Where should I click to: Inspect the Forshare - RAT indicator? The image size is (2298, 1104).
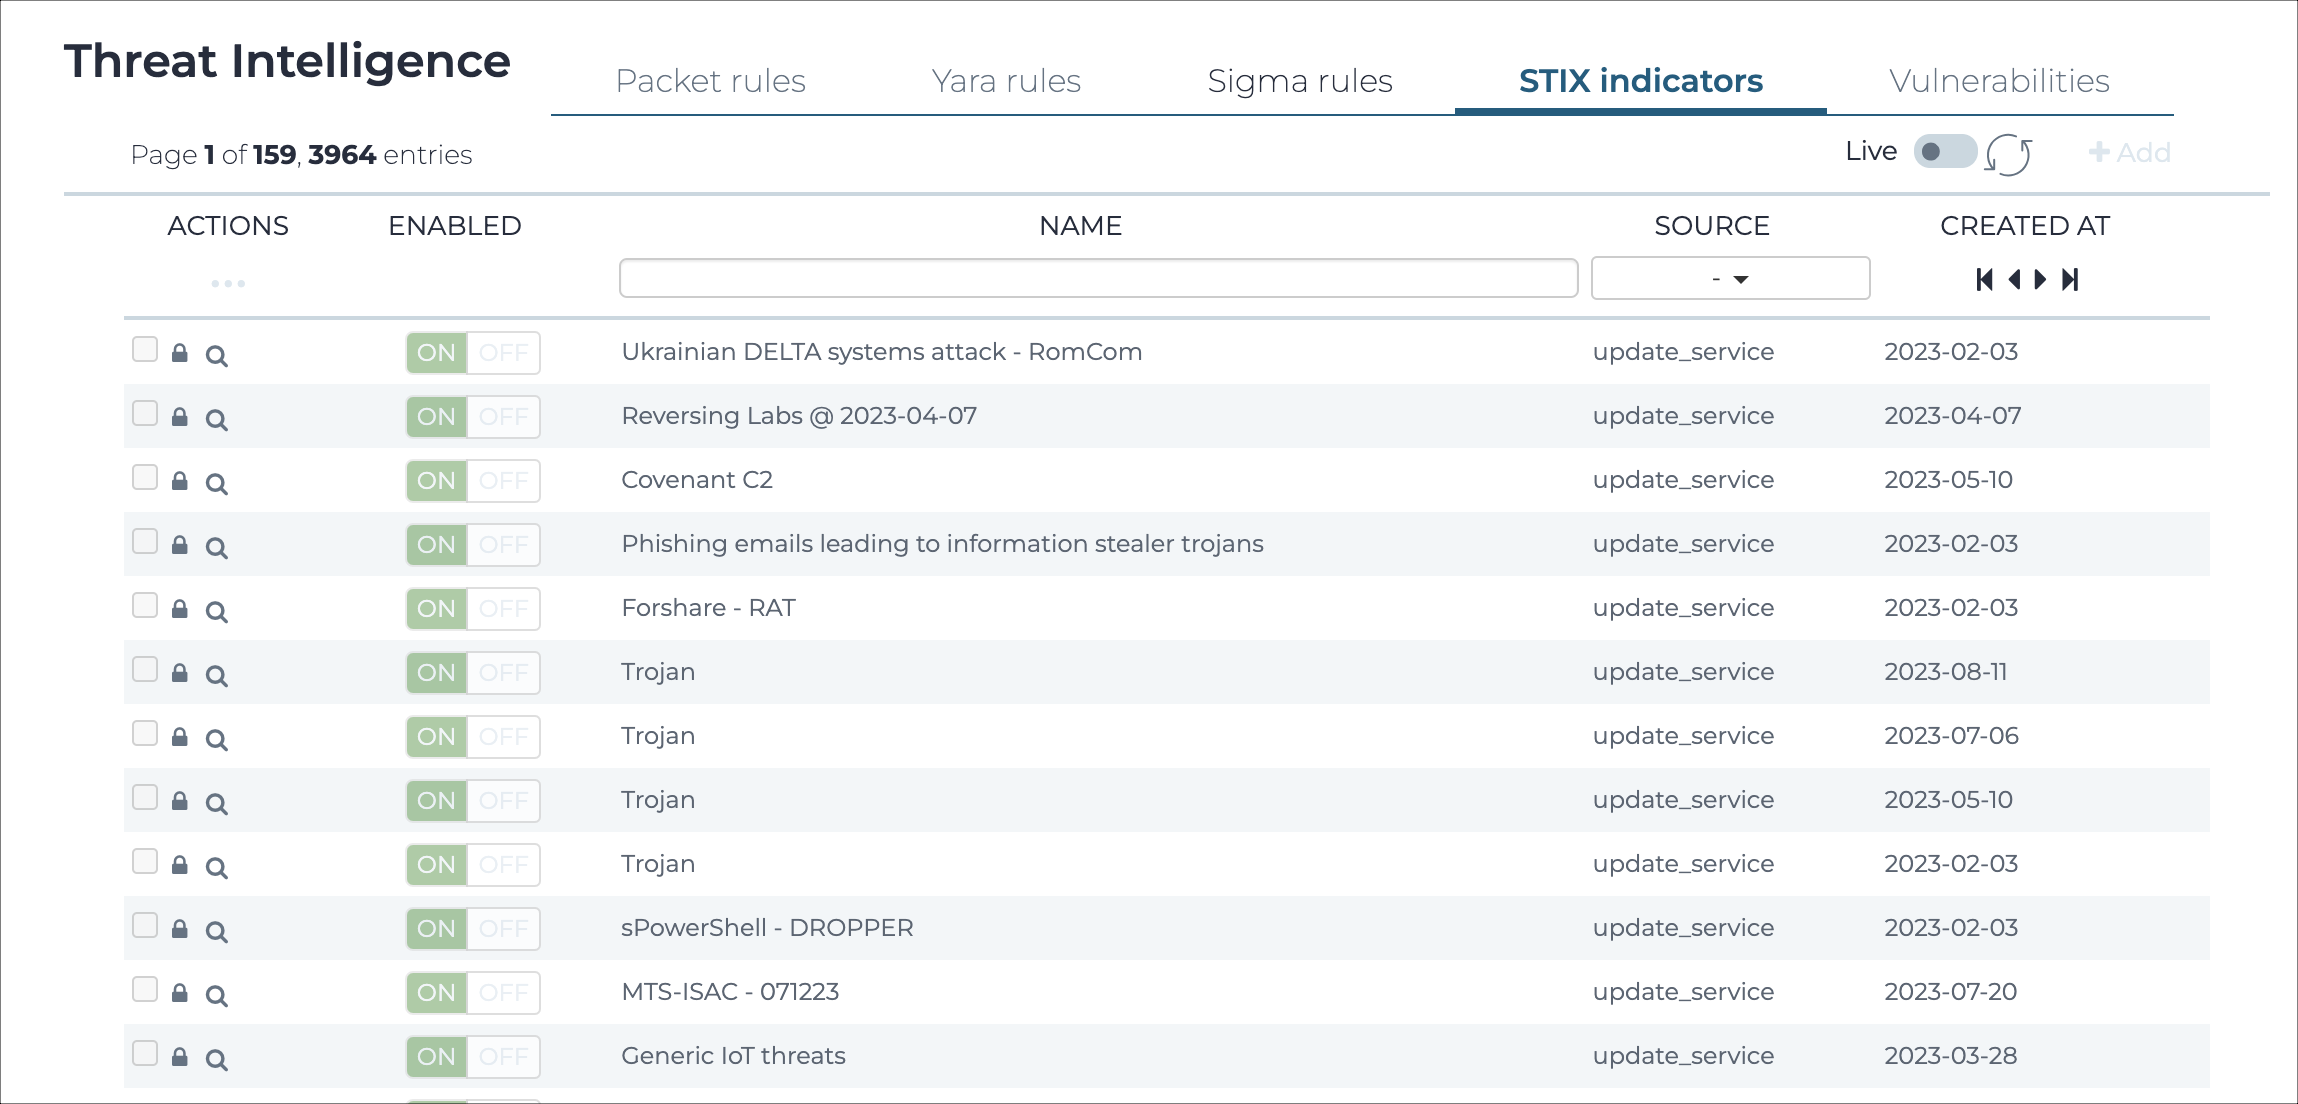coord(216,612)
